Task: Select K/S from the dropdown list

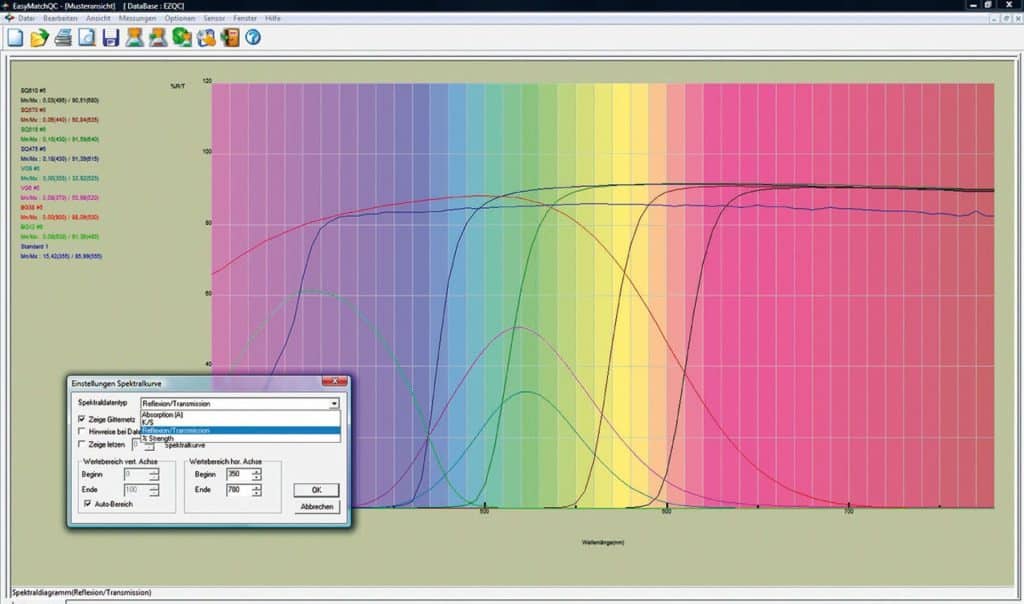Action: 240,422
